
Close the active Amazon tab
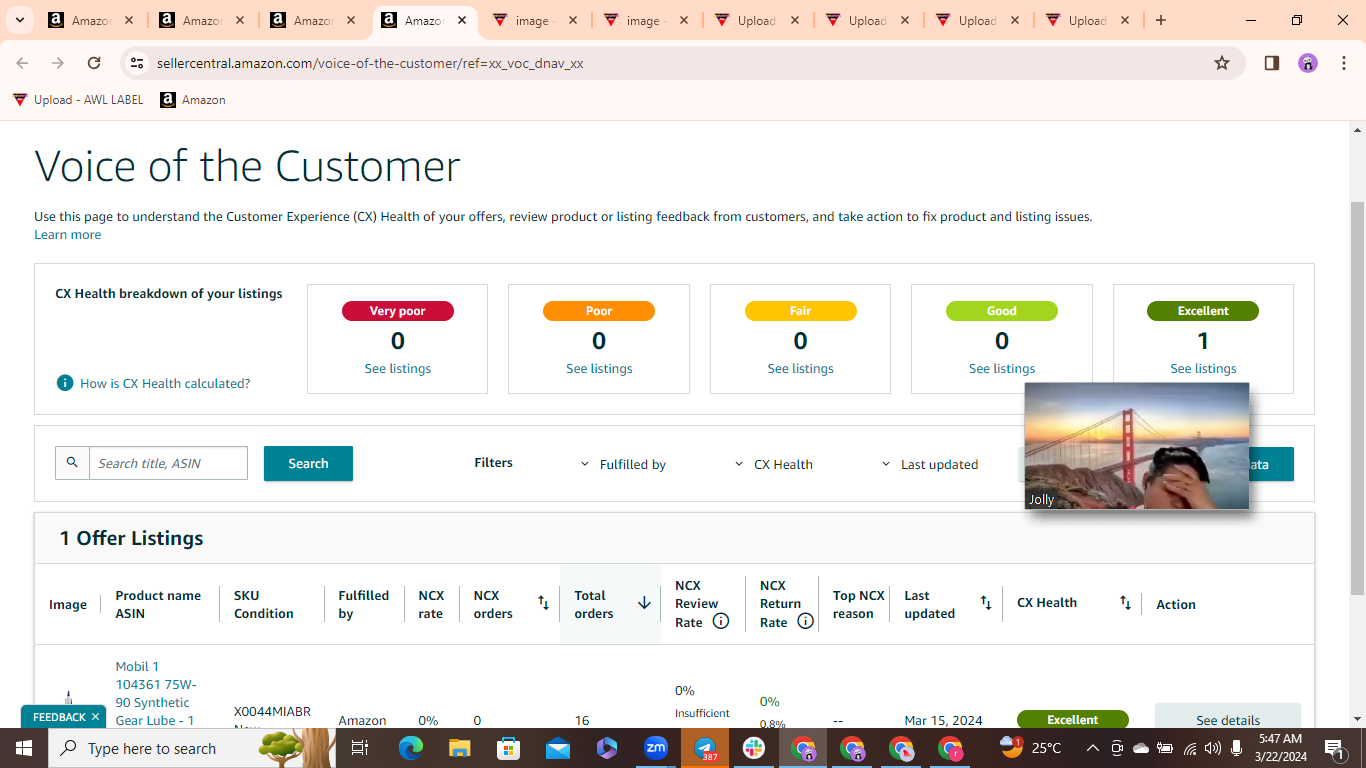[x=462, y=20]
